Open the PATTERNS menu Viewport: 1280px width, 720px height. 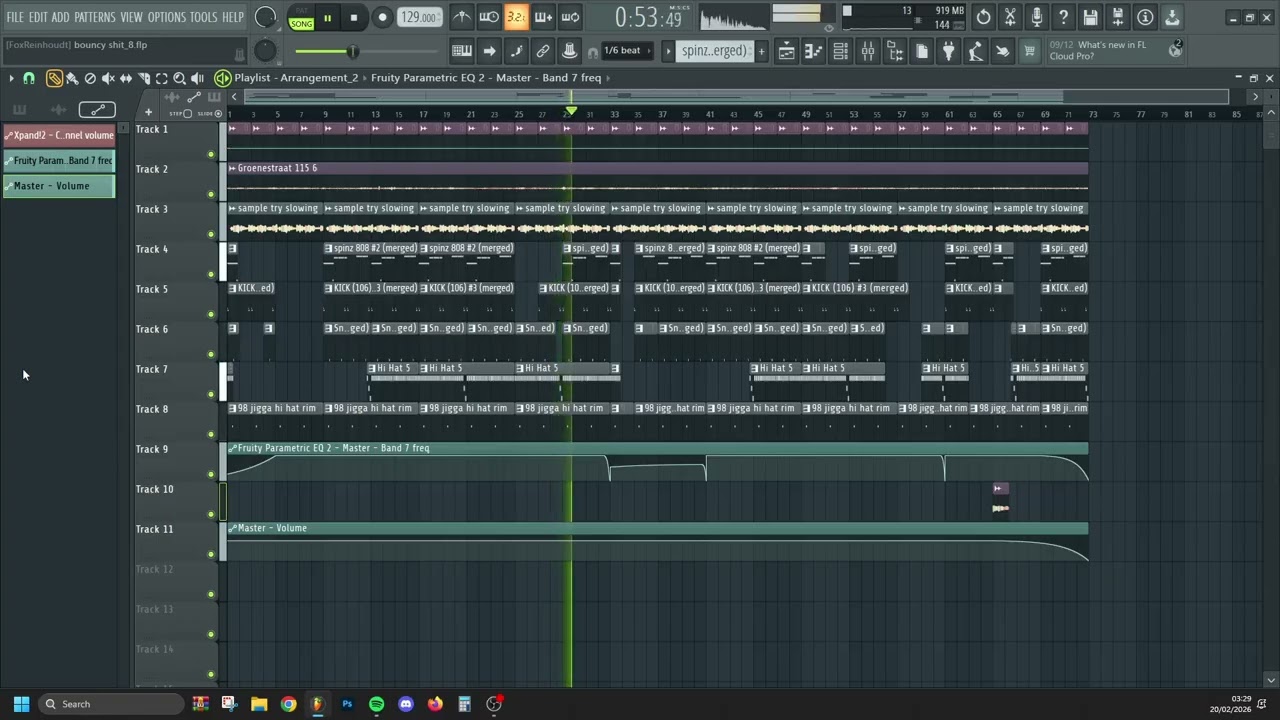point(95,17)
